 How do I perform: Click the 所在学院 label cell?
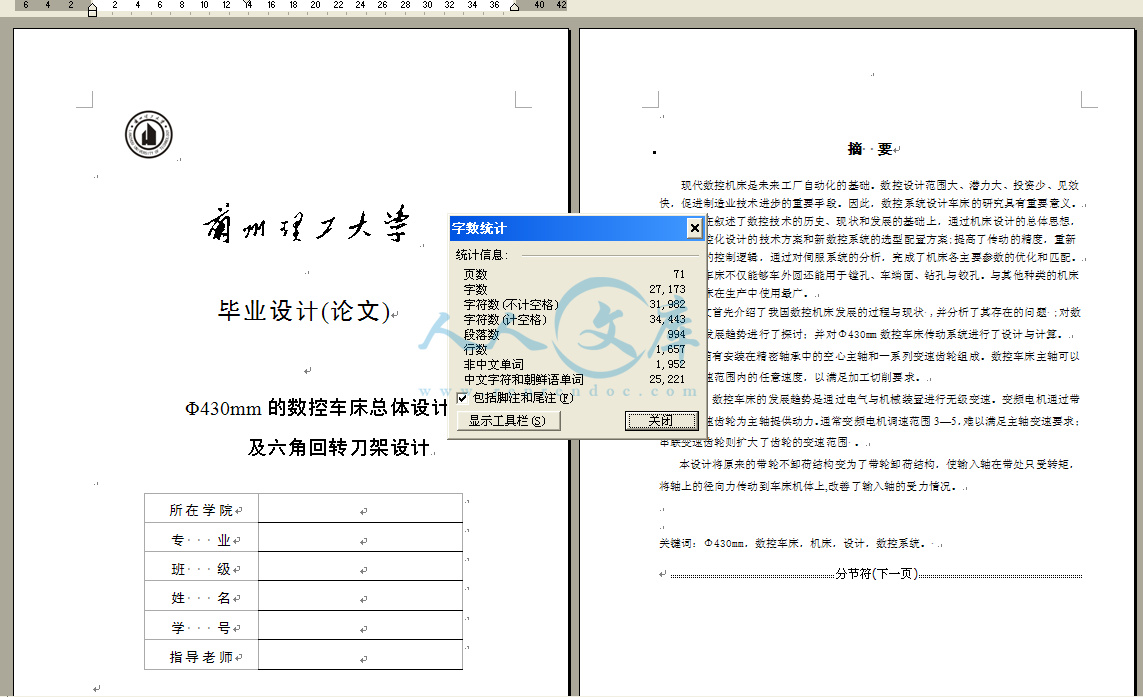(x=201, y=508)
